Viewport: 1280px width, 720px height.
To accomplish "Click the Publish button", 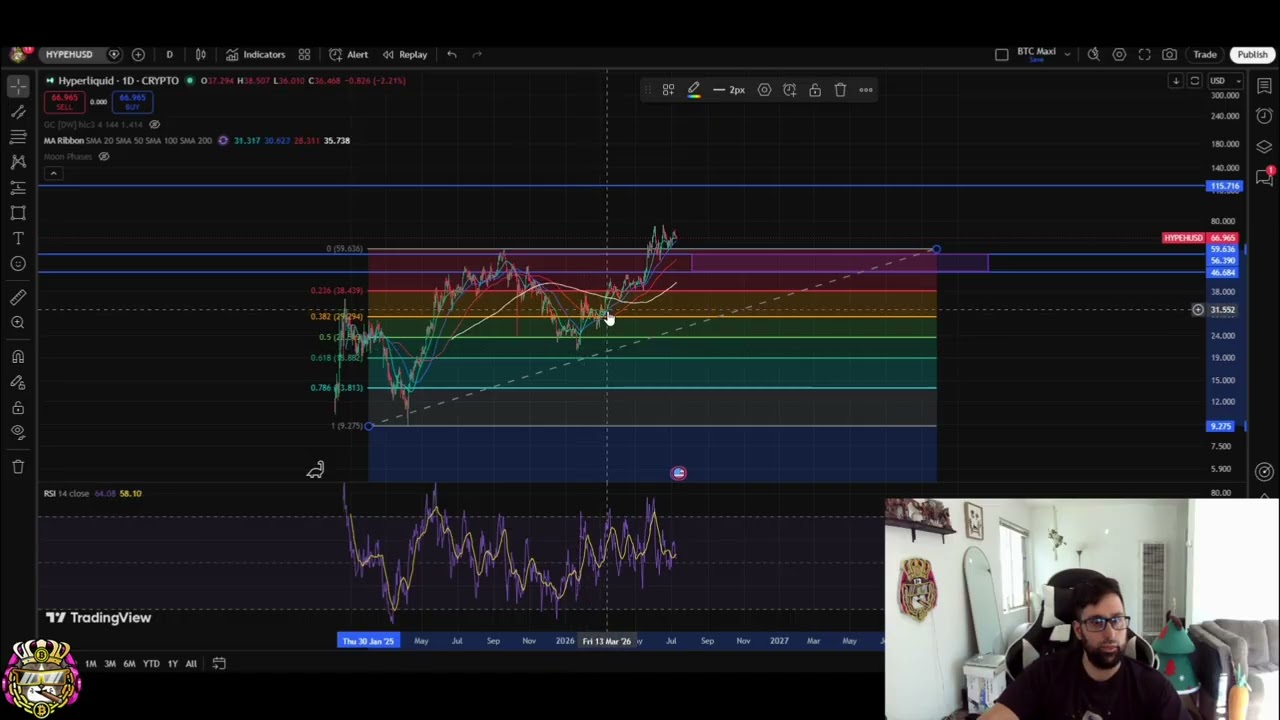I will pos(1252,54).
